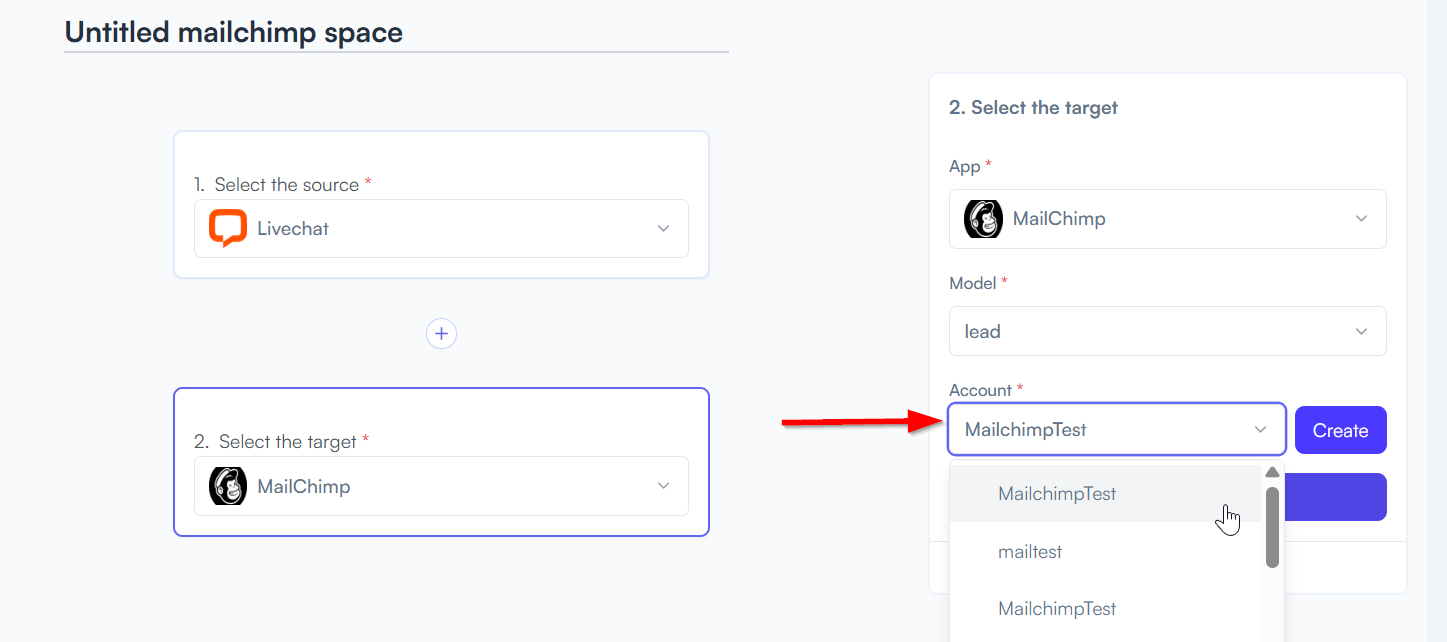Open the Model lead dropdown
1447x642 pixels.
click(x=1167, y=331)
